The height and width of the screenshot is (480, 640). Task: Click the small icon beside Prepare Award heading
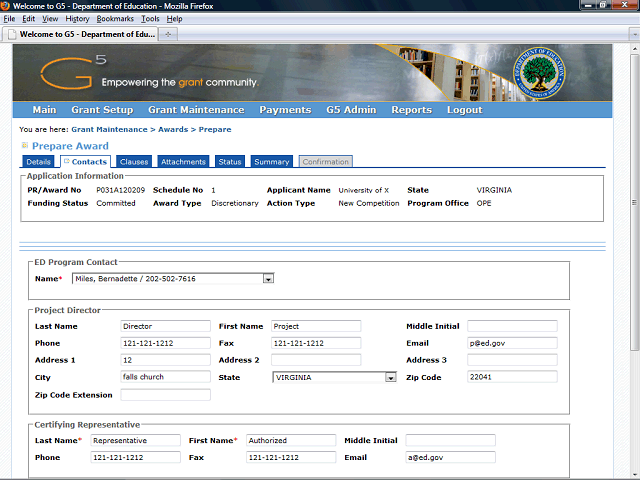click(x=25, y=146)
